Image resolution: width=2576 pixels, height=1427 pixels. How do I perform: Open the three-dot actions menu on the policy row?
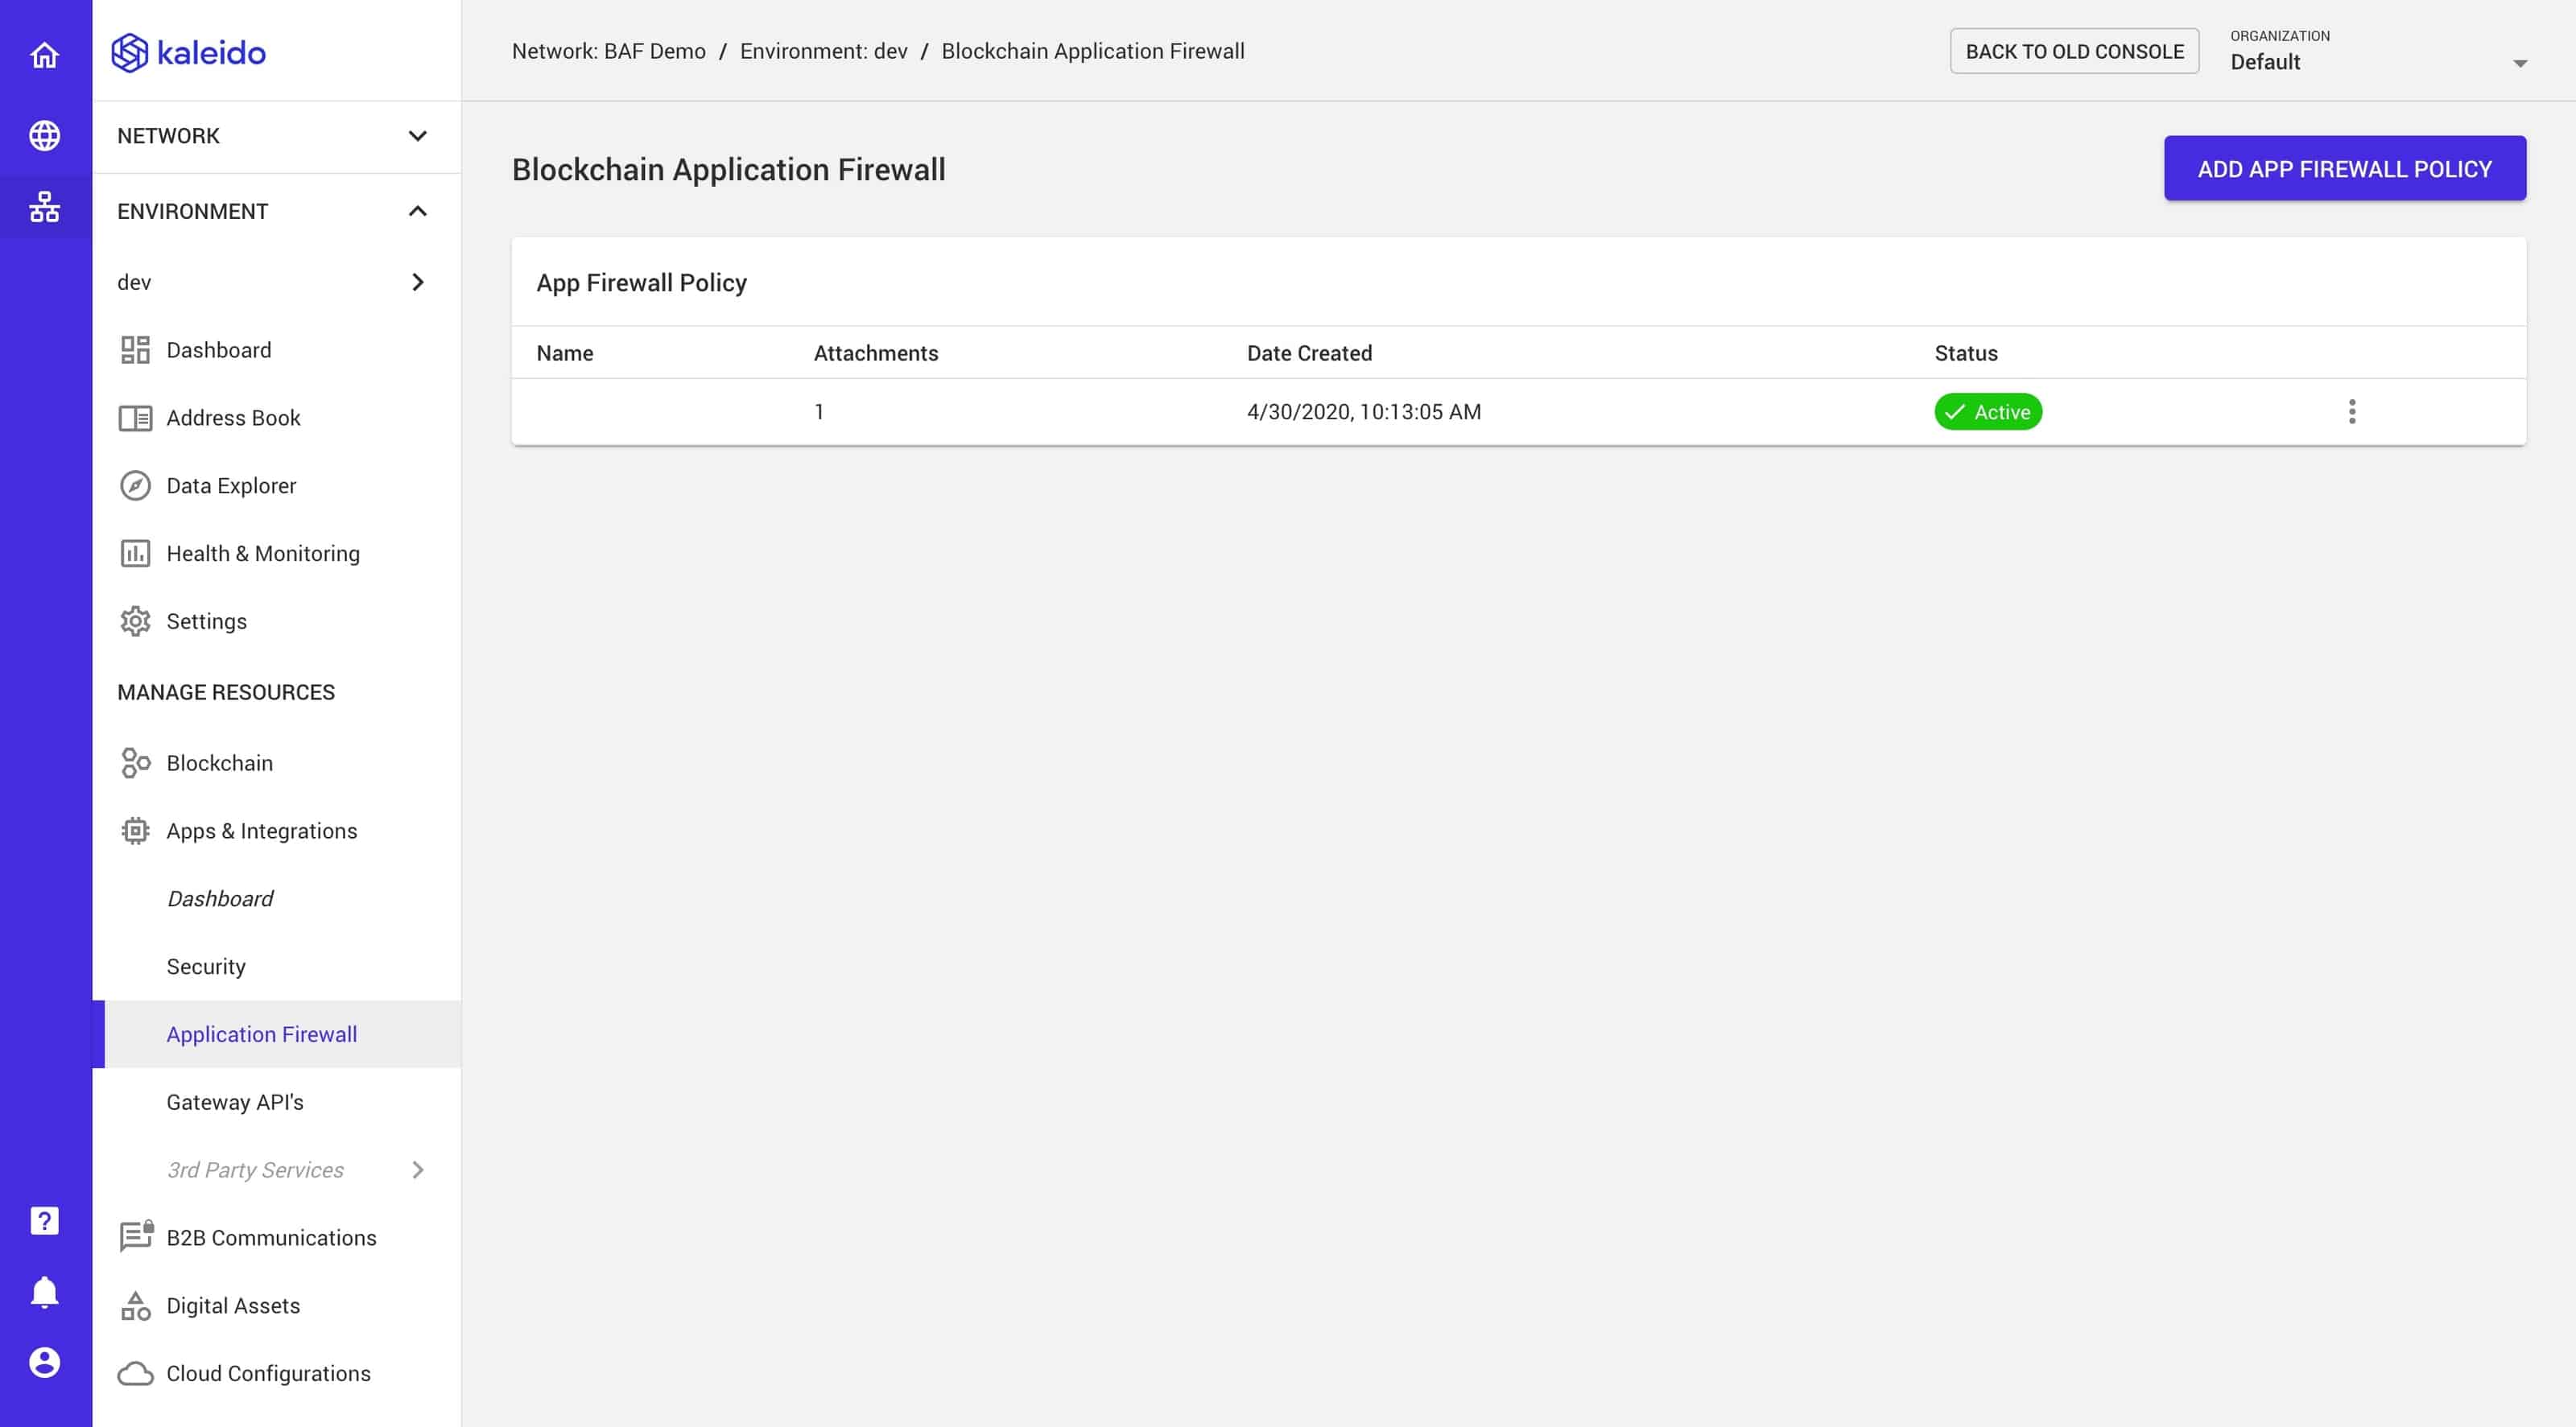point(2352,411)
